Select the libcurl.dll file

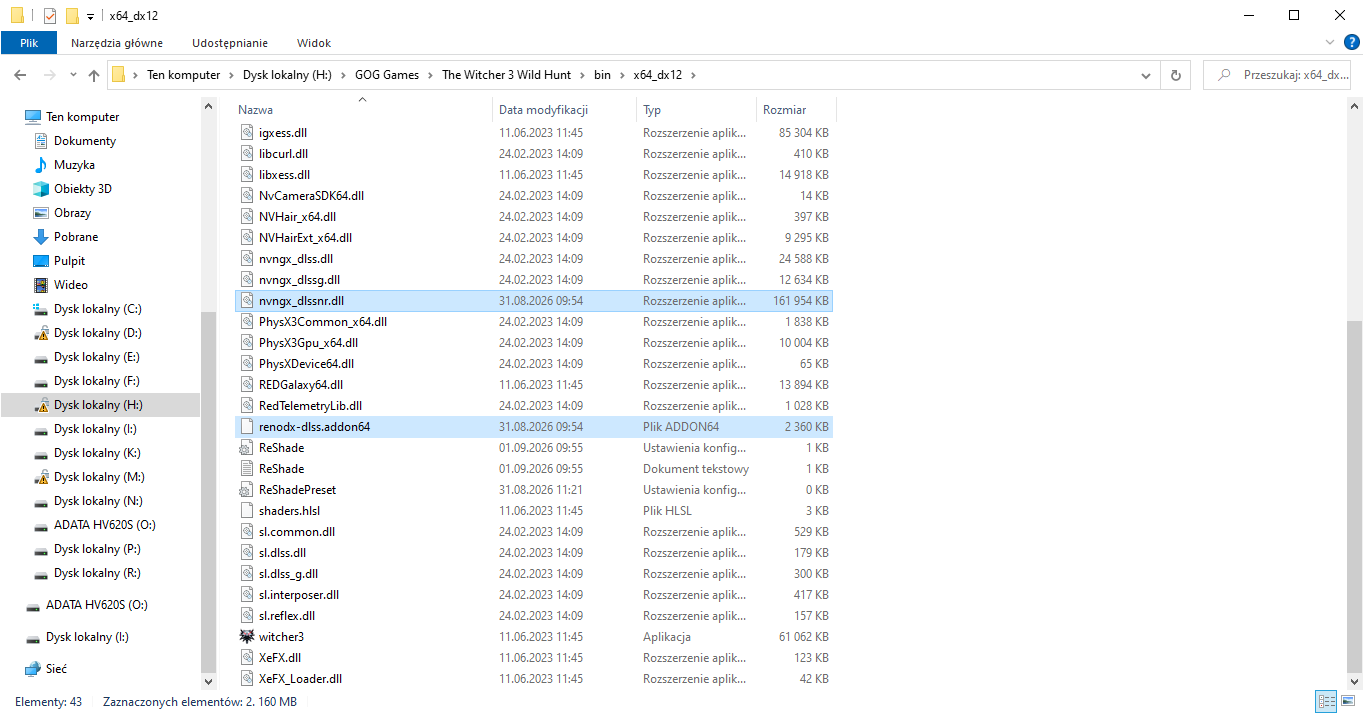pos(533,154)
